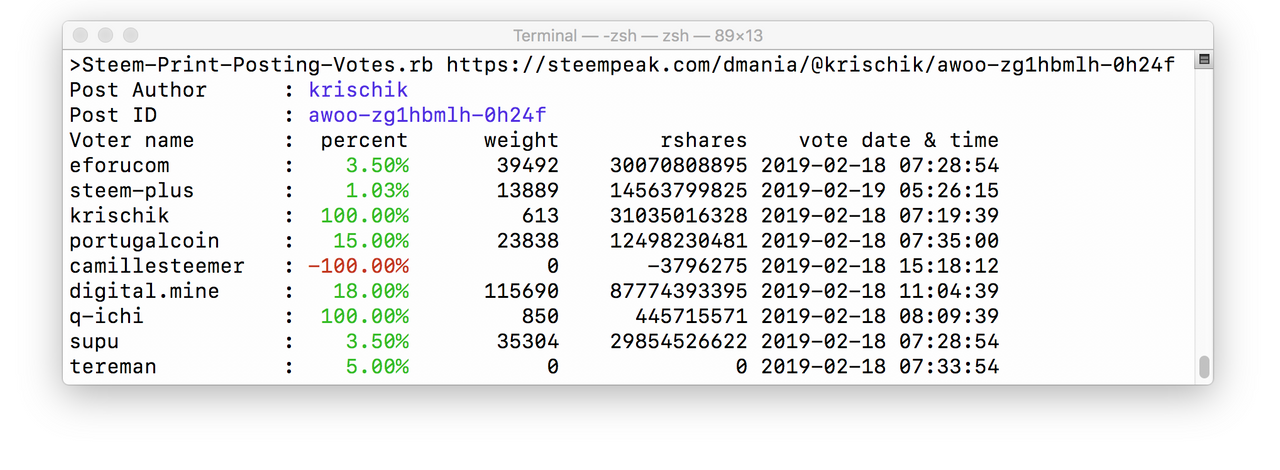Click the 'weight' column header

(521, 140)
